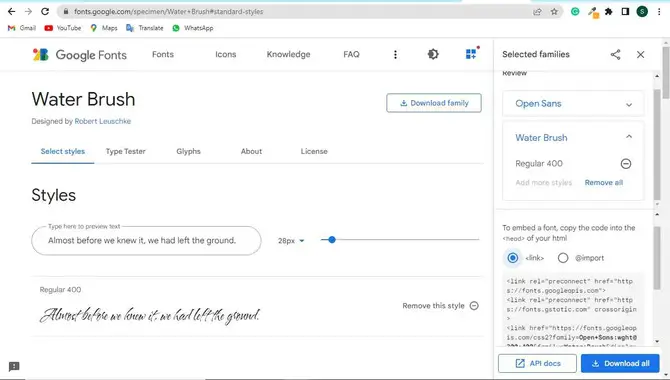
Task: Click the browser forward arrow
Action: click(x=28, y=12)
